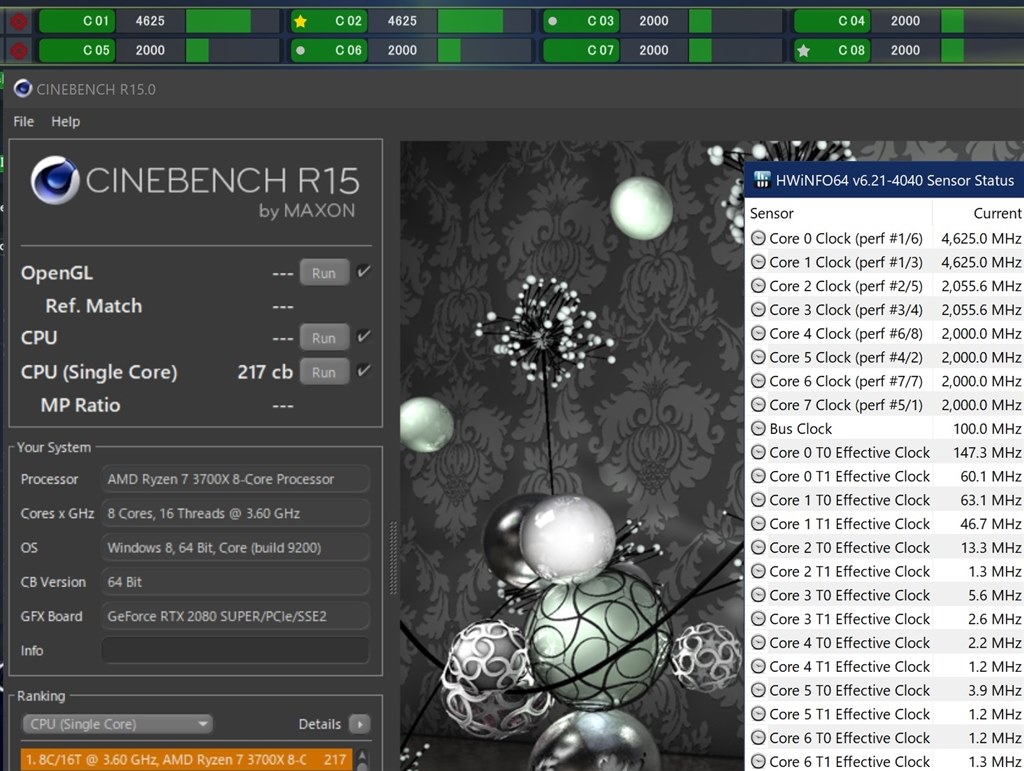
Task: Select the Core 4 T1 Effective Clock row
Action: coord(884,667)
